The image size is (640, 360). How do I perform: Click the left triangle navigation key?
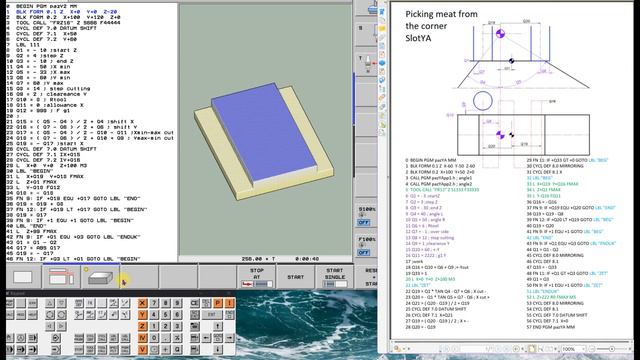(x=50, y=326)
